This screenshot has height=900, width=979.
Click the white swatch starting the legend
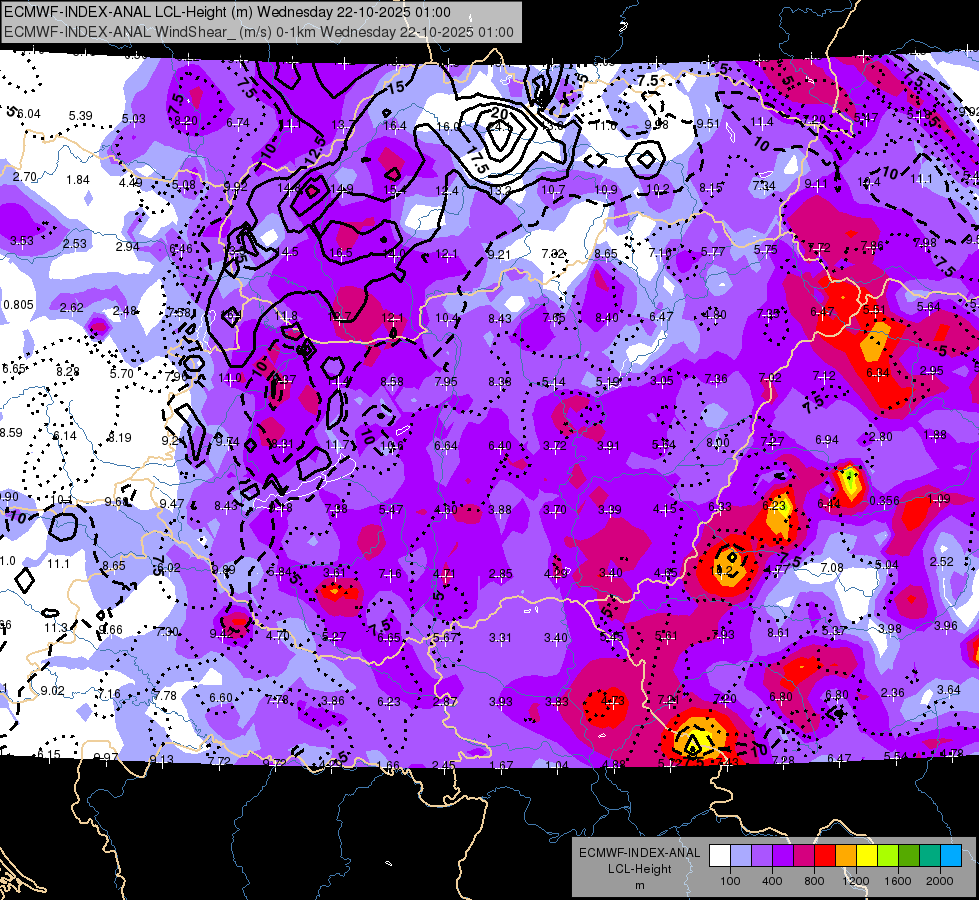719,855
